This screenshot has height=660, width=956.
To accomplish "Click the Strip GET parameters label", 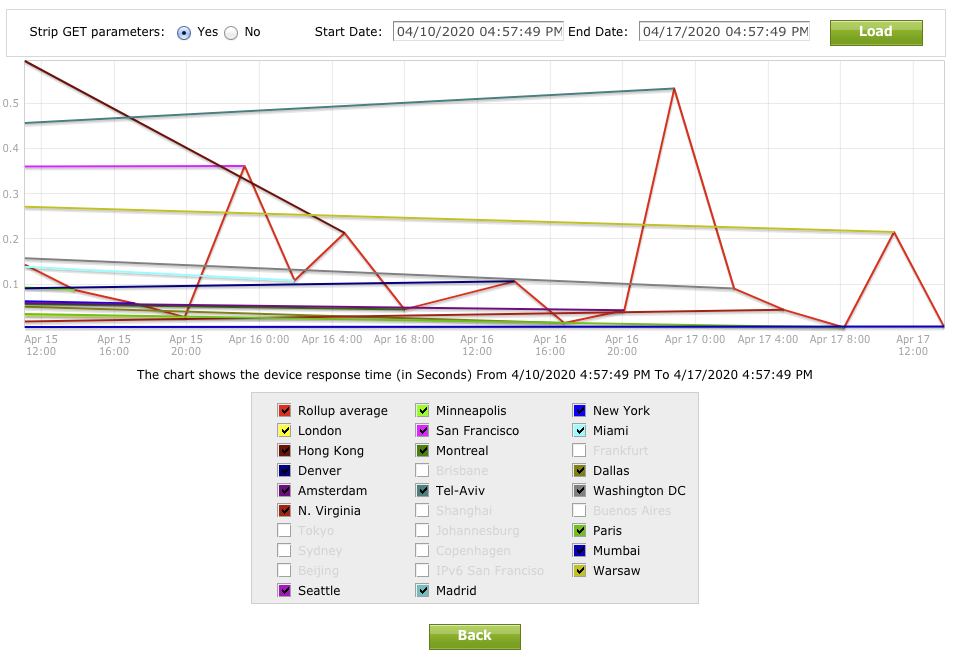I will click(x=97, y=32).
